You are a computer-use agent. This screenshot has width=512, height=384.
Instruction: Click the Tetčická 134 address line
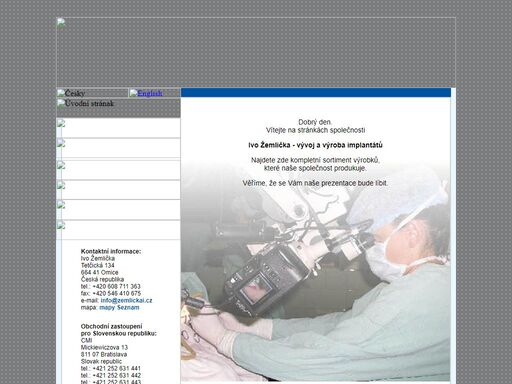pyautogui.click(x=97, y=265)
